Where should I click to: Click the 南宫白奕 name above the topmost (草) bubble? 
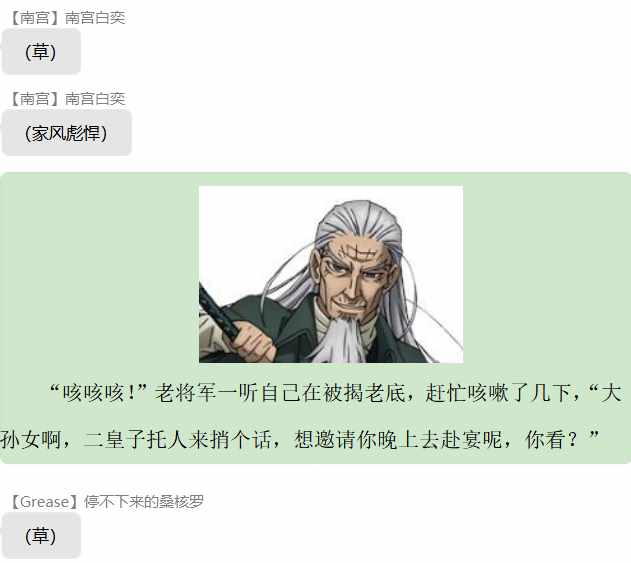coord(95,18)
